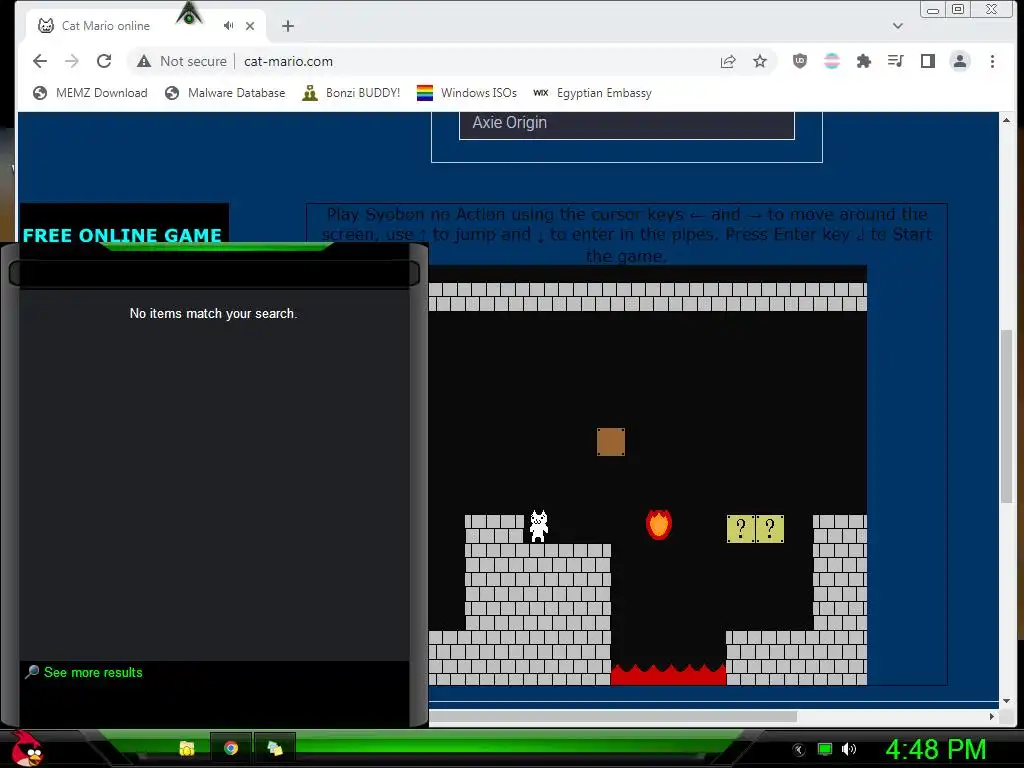Click the page scroll up arrow
The height and width of the screenshot is (768, 1024).
click(1006, 120)
